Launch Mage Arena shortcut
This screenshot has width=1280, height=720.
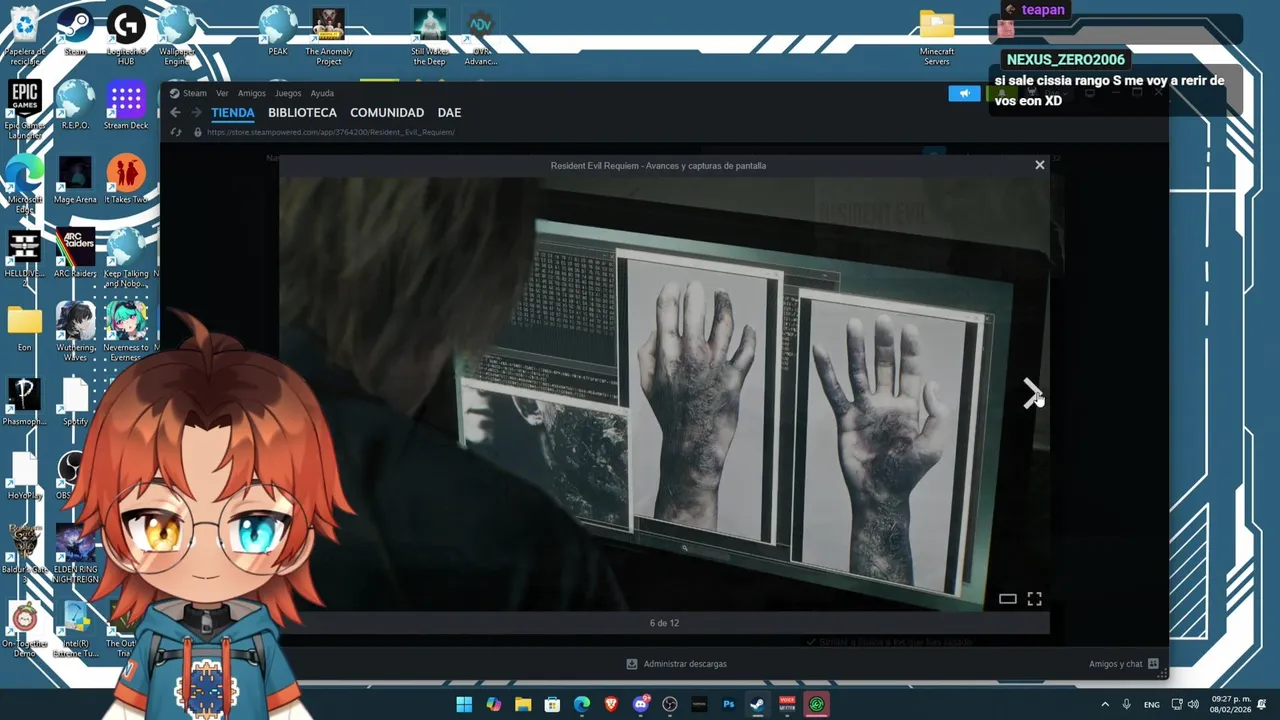[75, 179]
